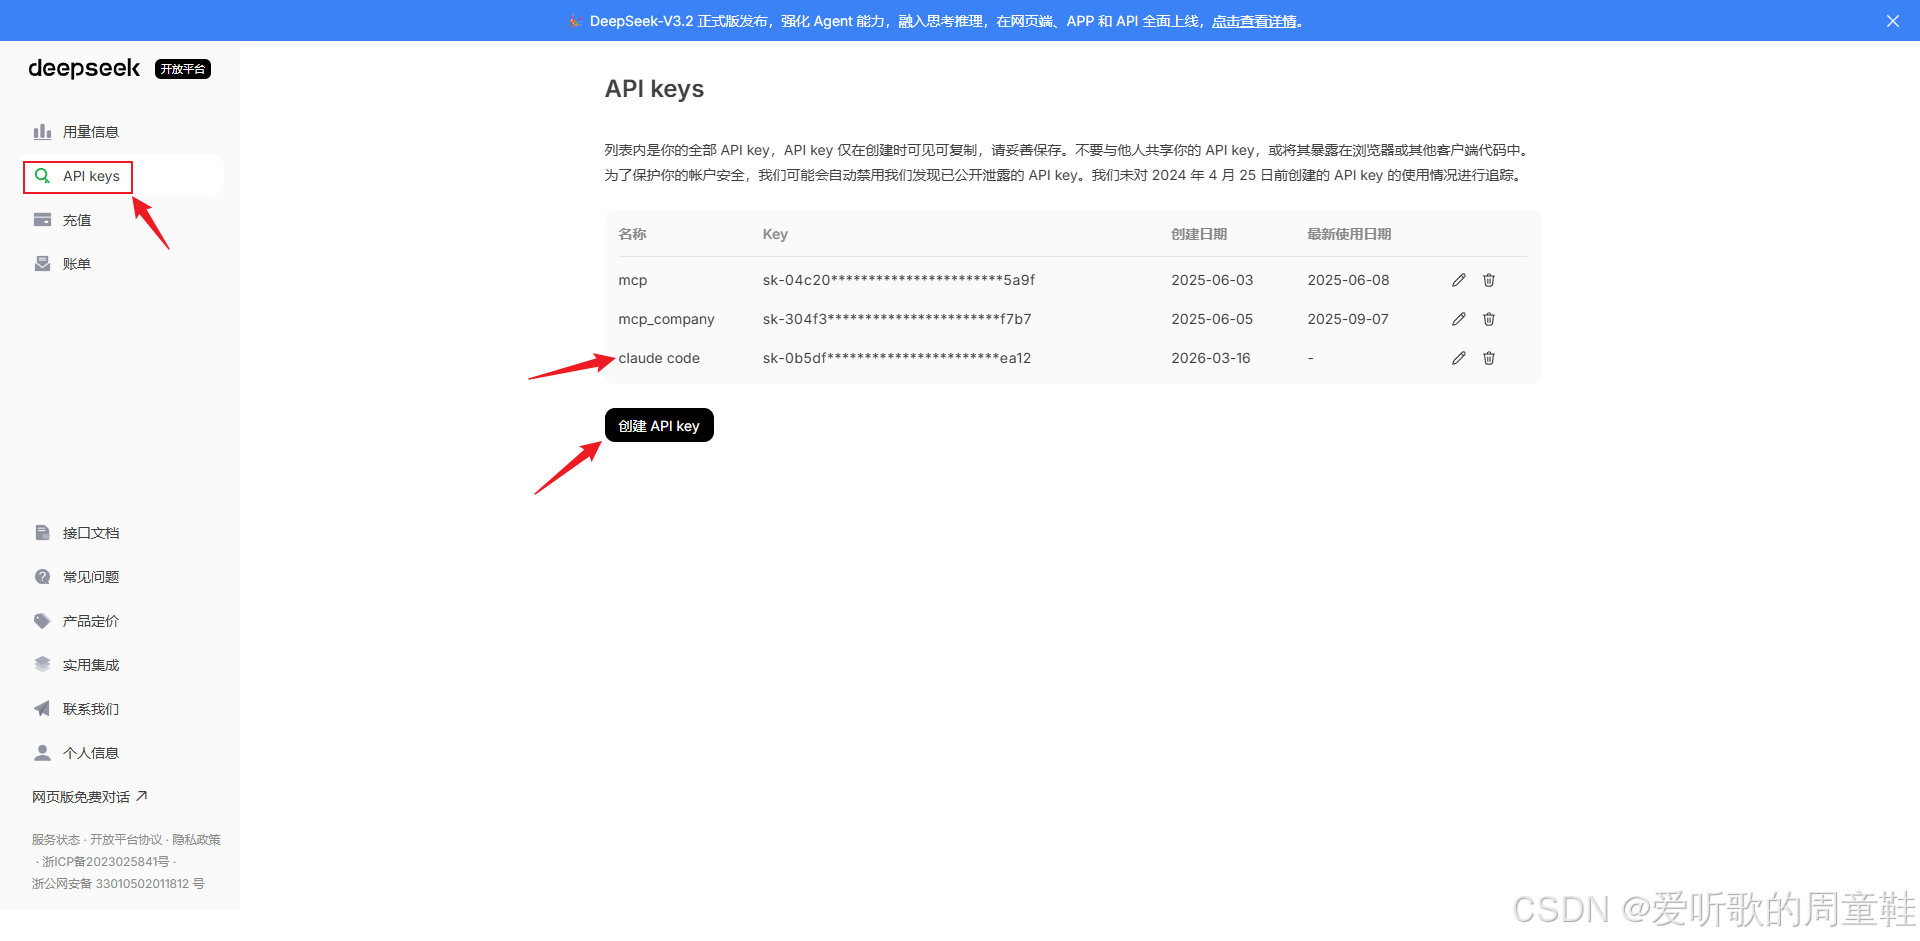The width and height of the screenshot is (1920, 941).
Task: Click the API docs 接口文档 icon
Action: [42, 533]
